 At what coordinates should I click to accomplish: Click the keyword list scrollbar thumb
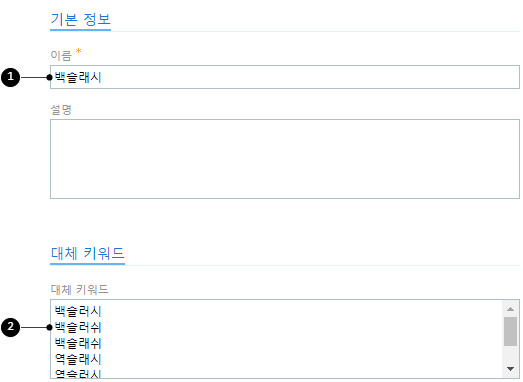point(510,331)
